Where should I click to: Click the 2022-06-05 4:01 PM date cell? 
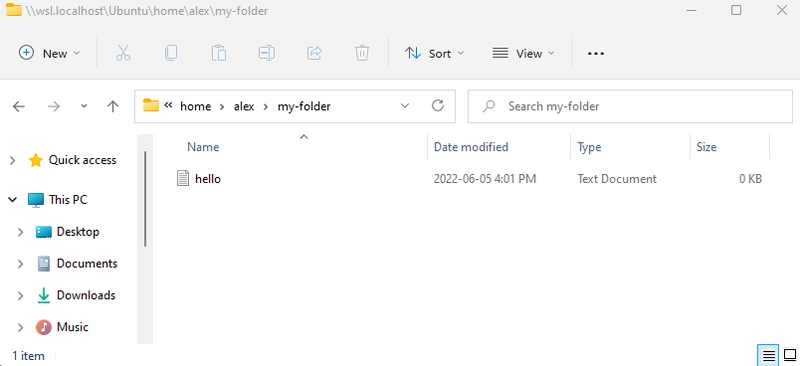(485, 179)
